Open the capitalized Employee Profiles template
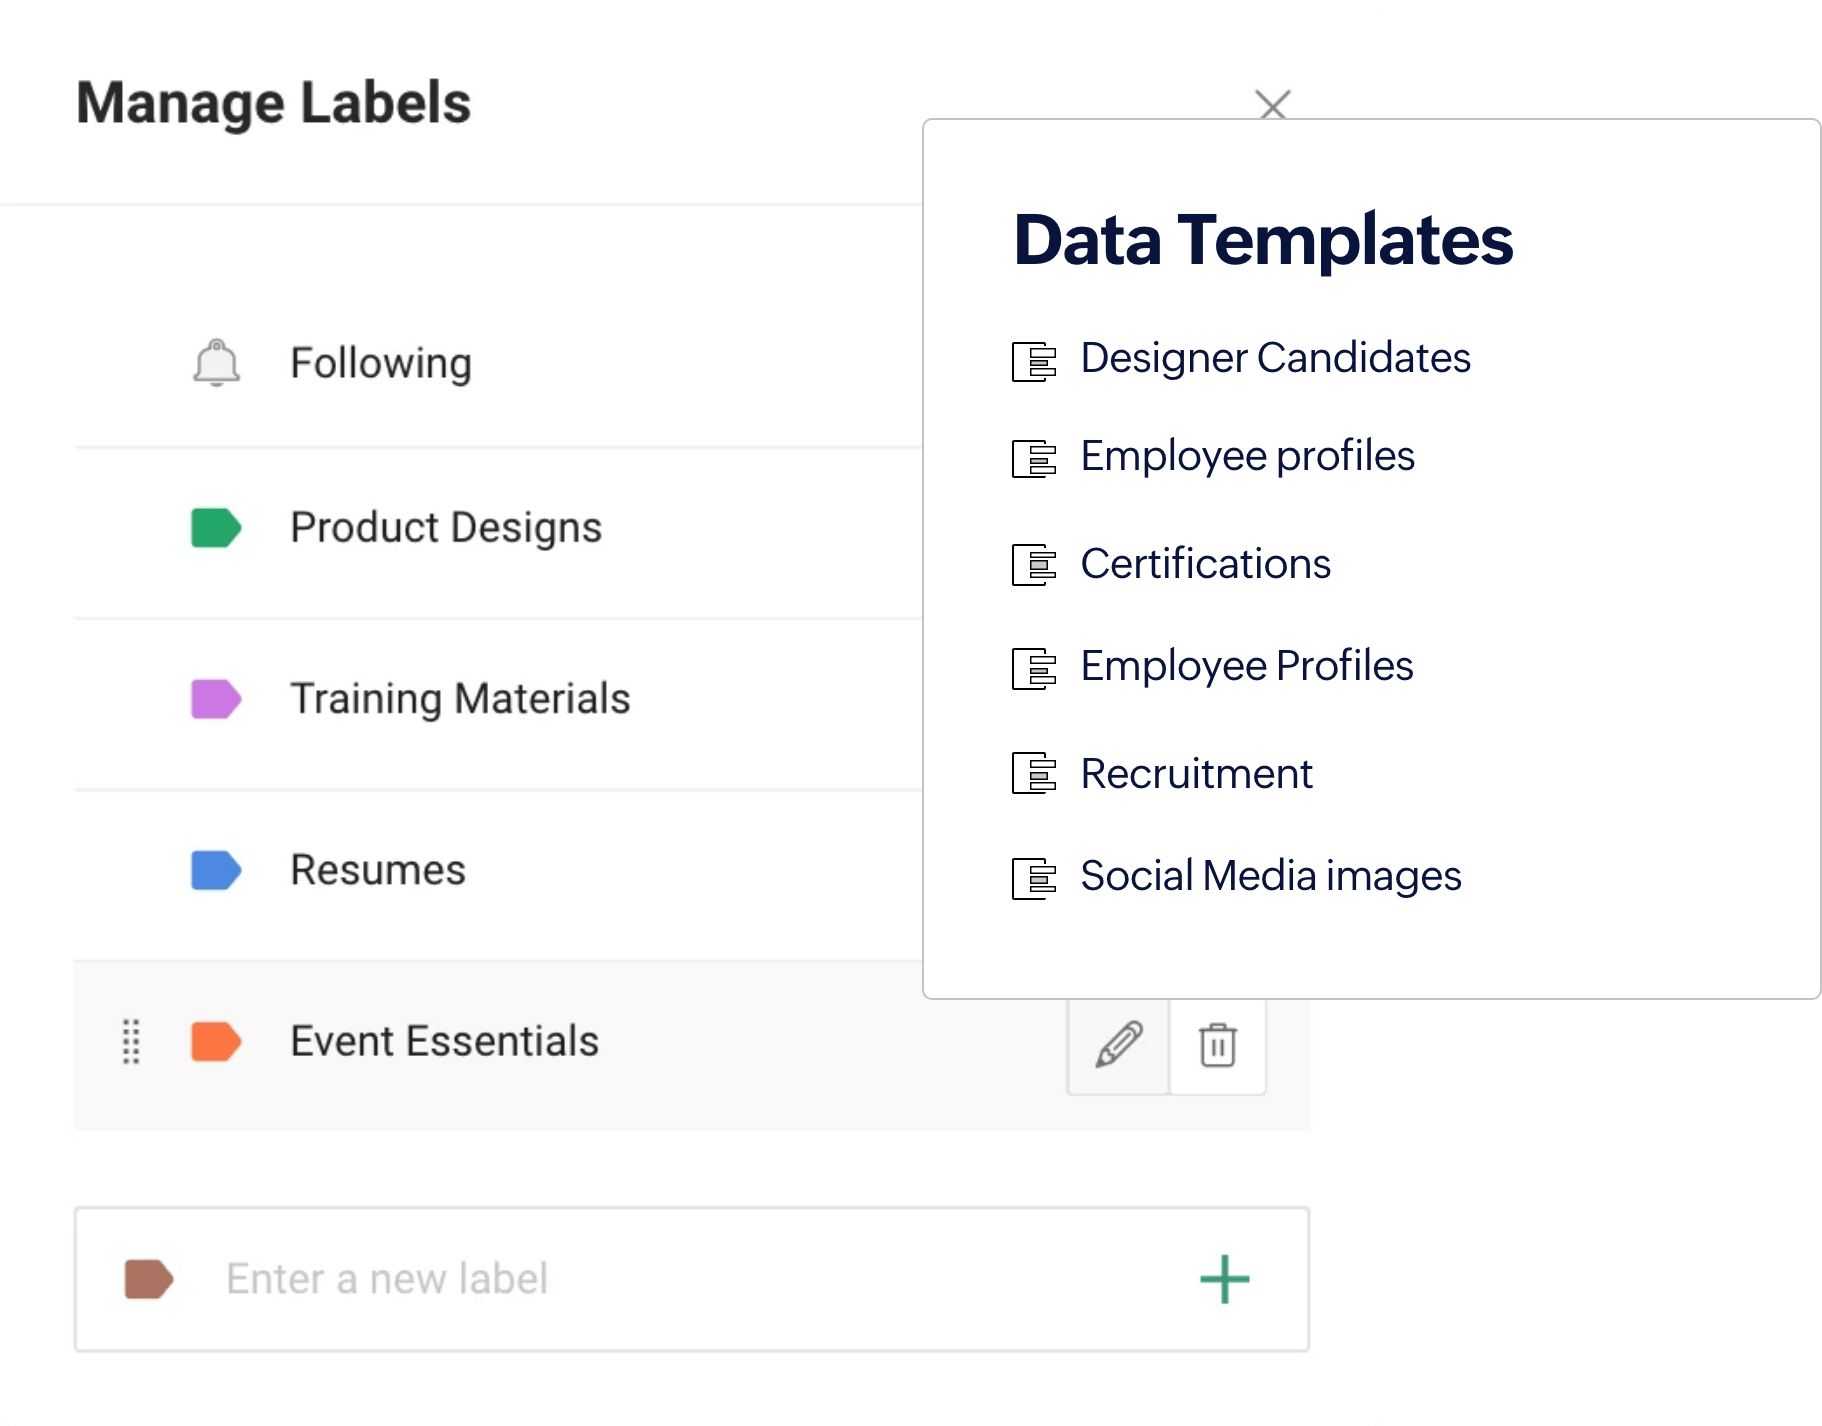 [1246, 666]
